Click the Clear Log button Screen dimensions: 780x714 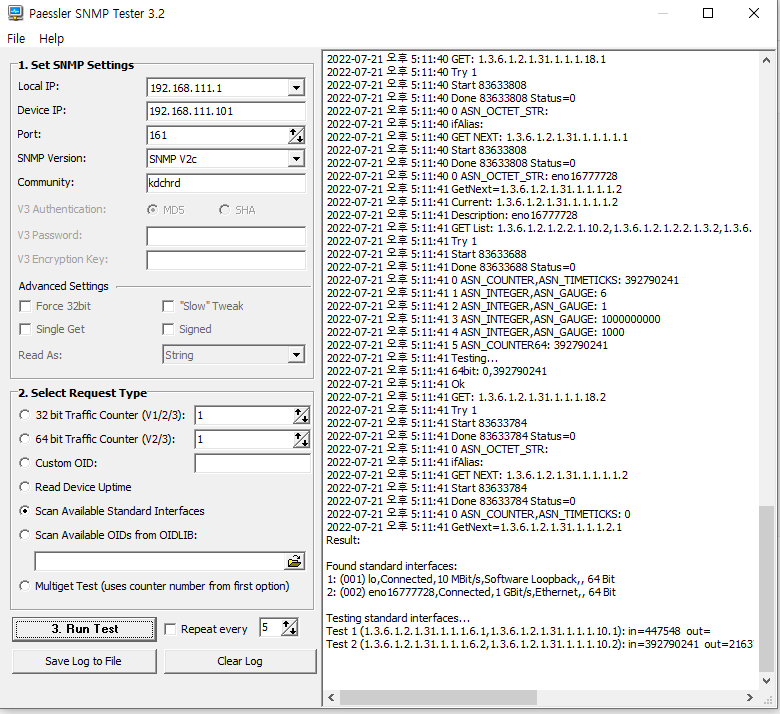pos(240,661)
